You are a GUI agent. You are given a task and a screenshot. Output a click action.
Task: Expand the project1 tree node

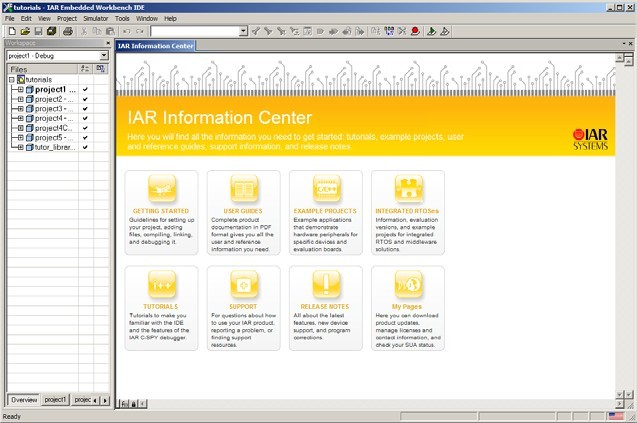20,89
